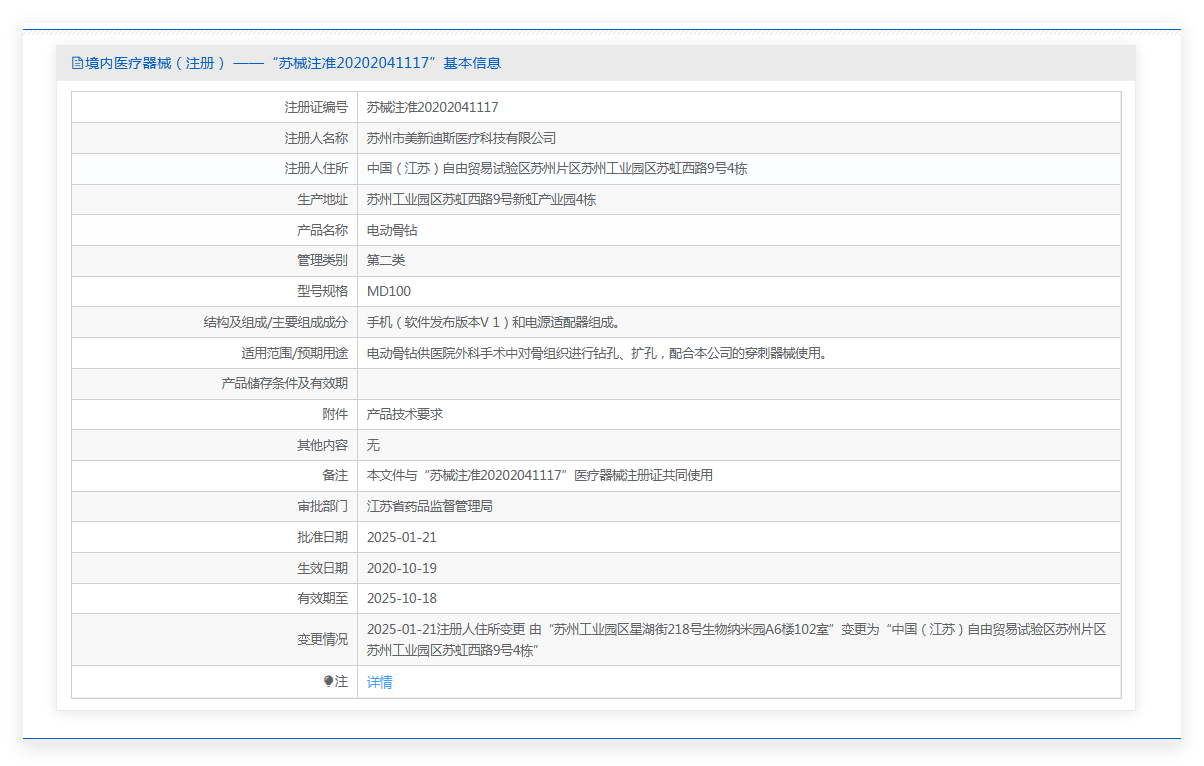Click the 产品名称 label

click(322, 230)
